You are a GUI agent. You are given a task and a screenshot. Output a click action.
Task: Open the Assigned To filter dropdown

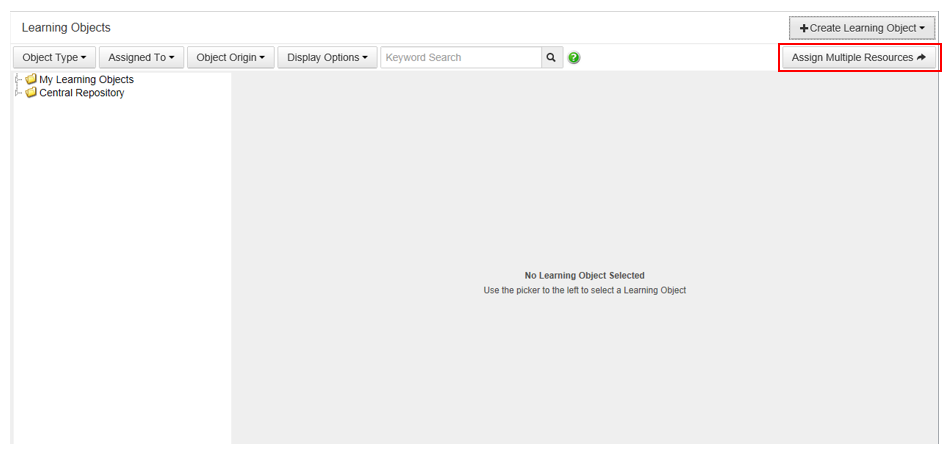(141, 58)
